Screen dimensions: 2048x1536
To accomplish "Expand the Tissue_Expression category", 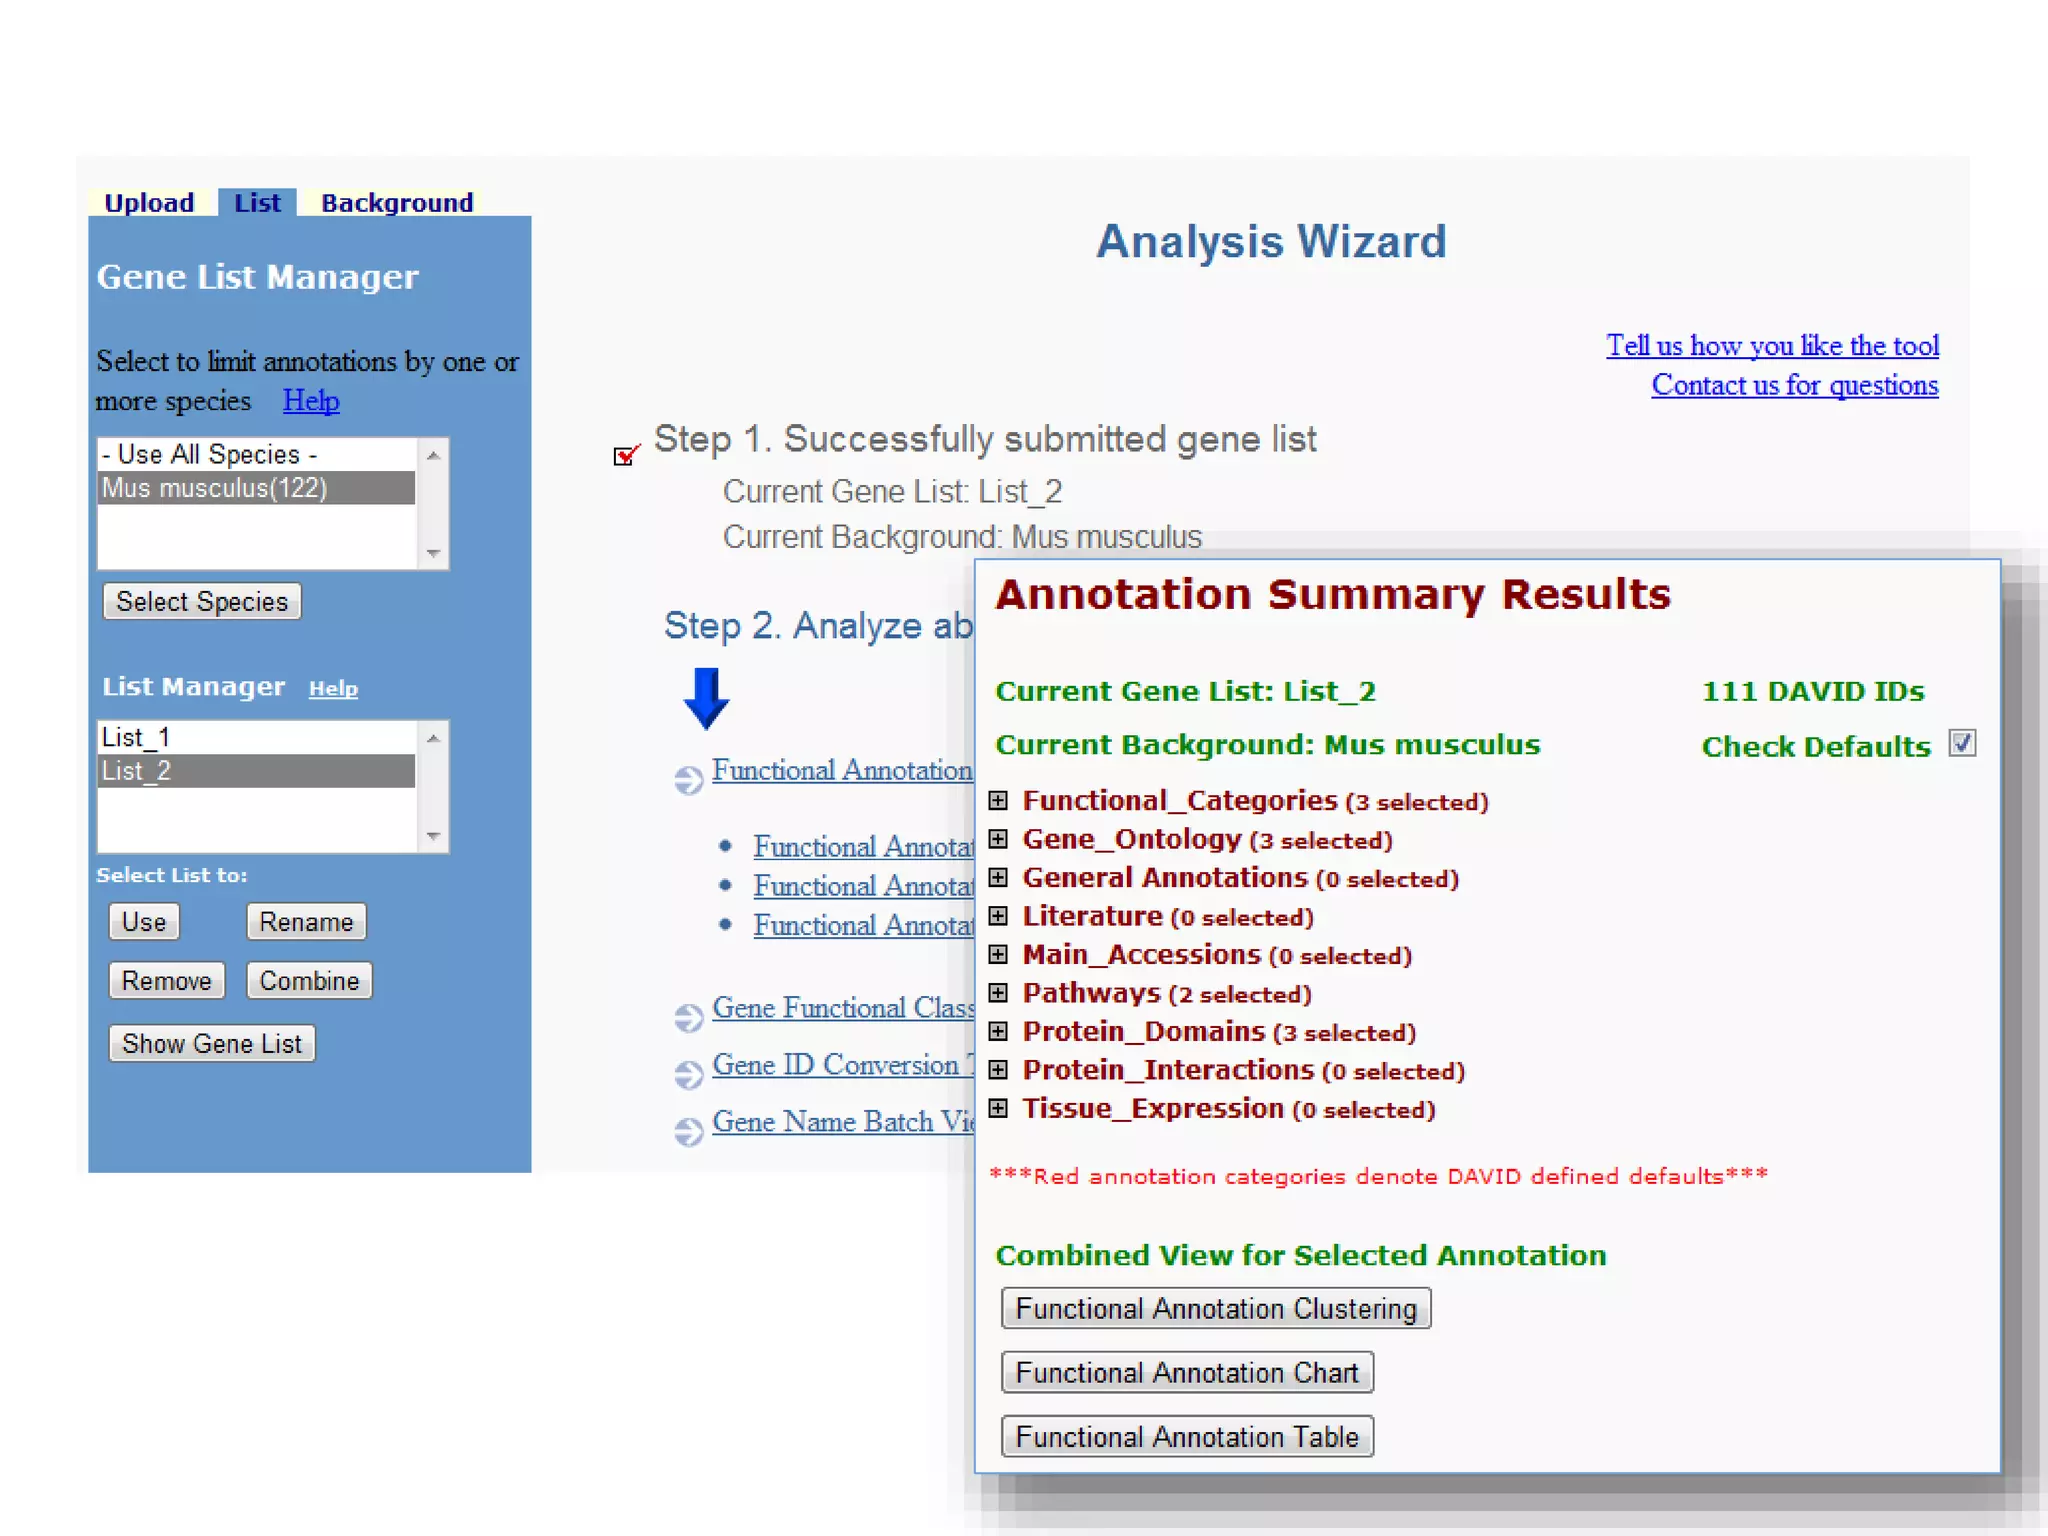I will coord(998,1108).
